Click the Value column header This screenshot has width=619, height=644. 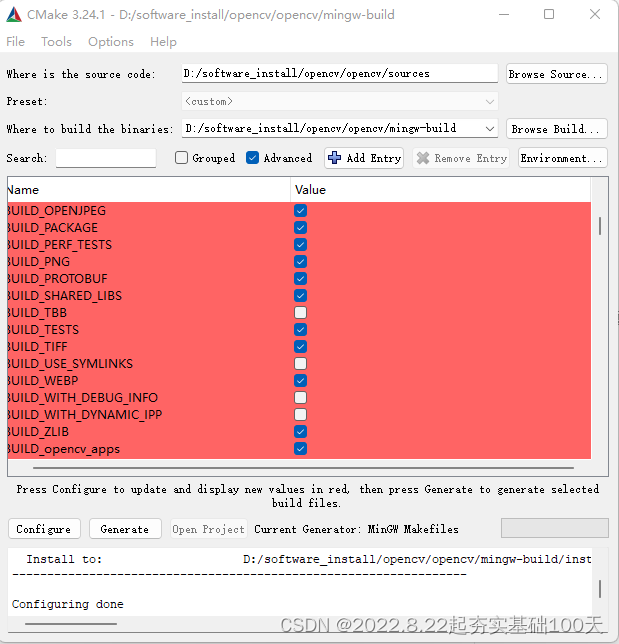(440, 190)
